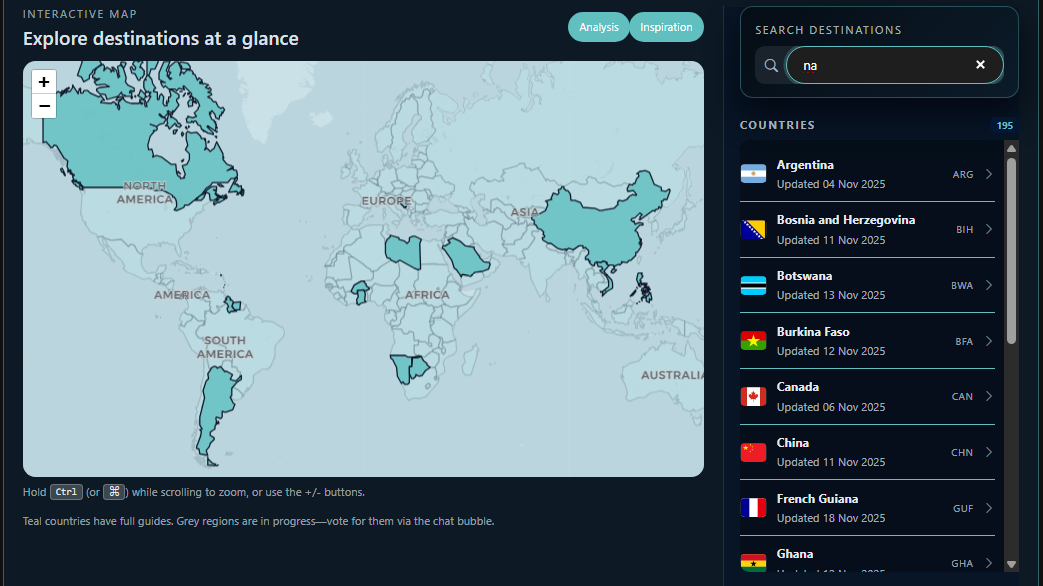Click the 195 countries count badge
The width and height of the screenshot is (1043, 586).
tap(1004, 125)
